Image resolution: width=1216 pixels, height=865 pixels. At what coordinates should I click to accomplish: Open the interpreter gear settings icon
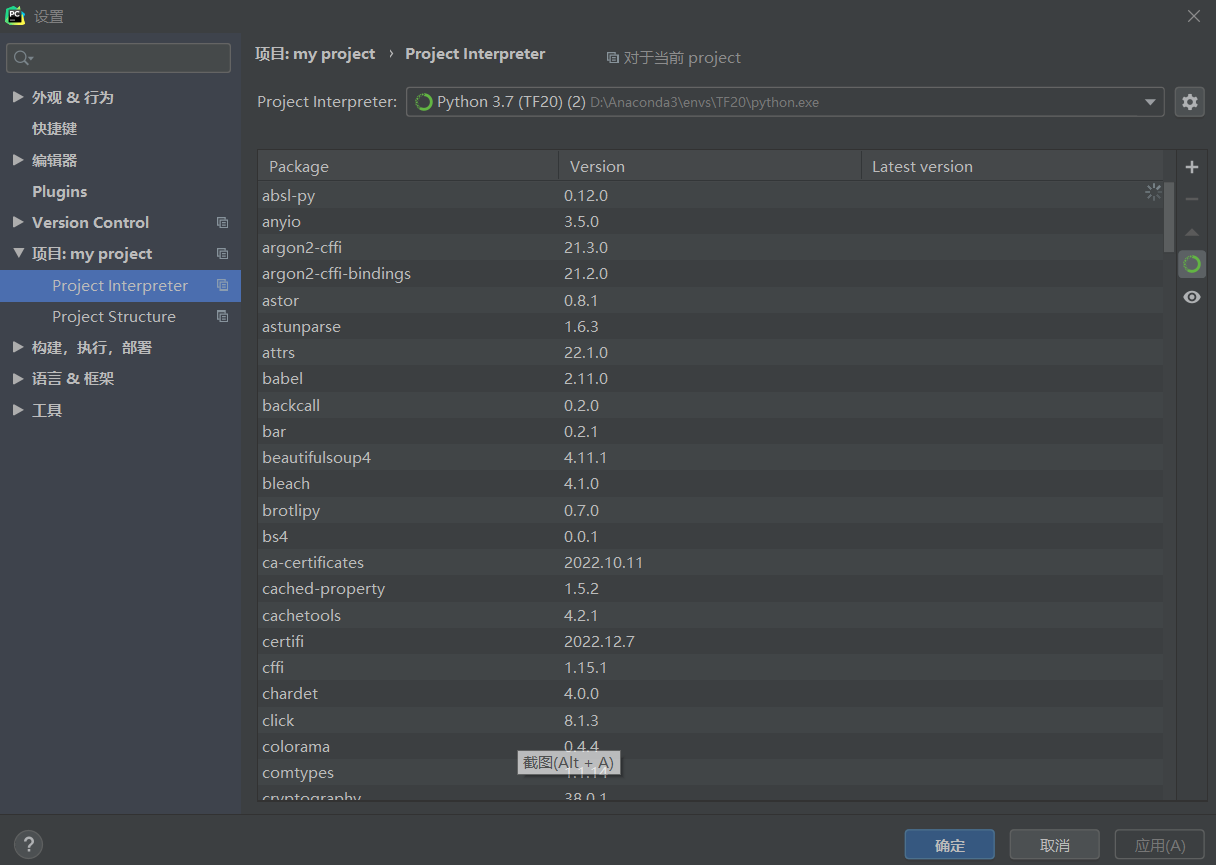pyautogui.click(x=1189, y=102)
